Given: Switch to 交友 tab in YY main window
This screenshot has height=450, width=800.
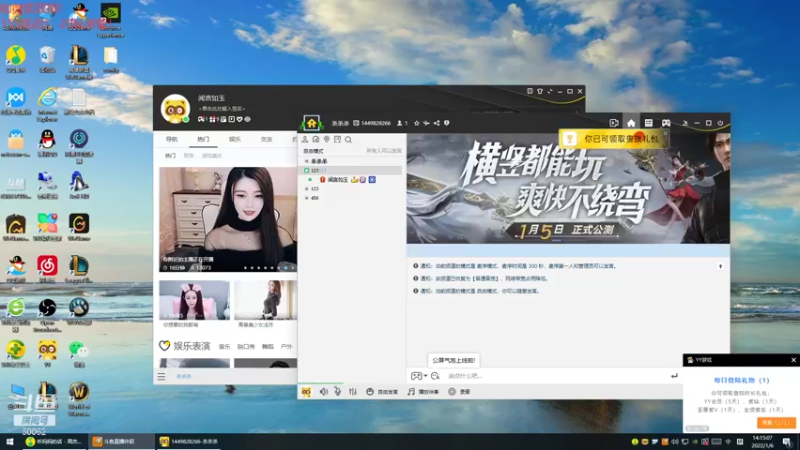Looking at the screenshot, I should click(x=266, y=139).
